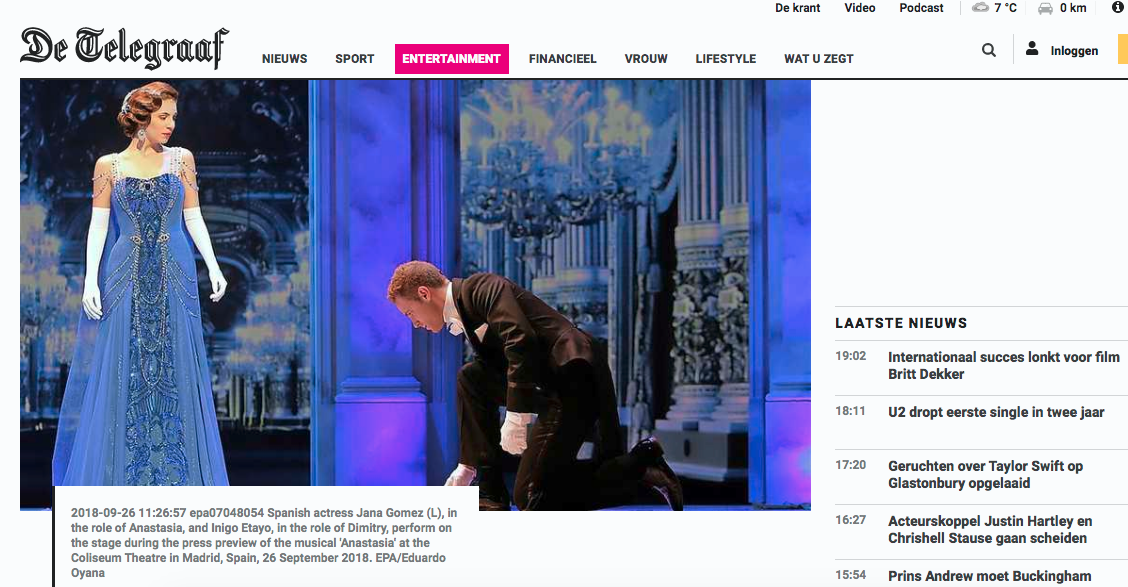This screenshot has height=587, width=1128.
Task: Click the Inloggen login link
Action: [x=1074, y=51]
